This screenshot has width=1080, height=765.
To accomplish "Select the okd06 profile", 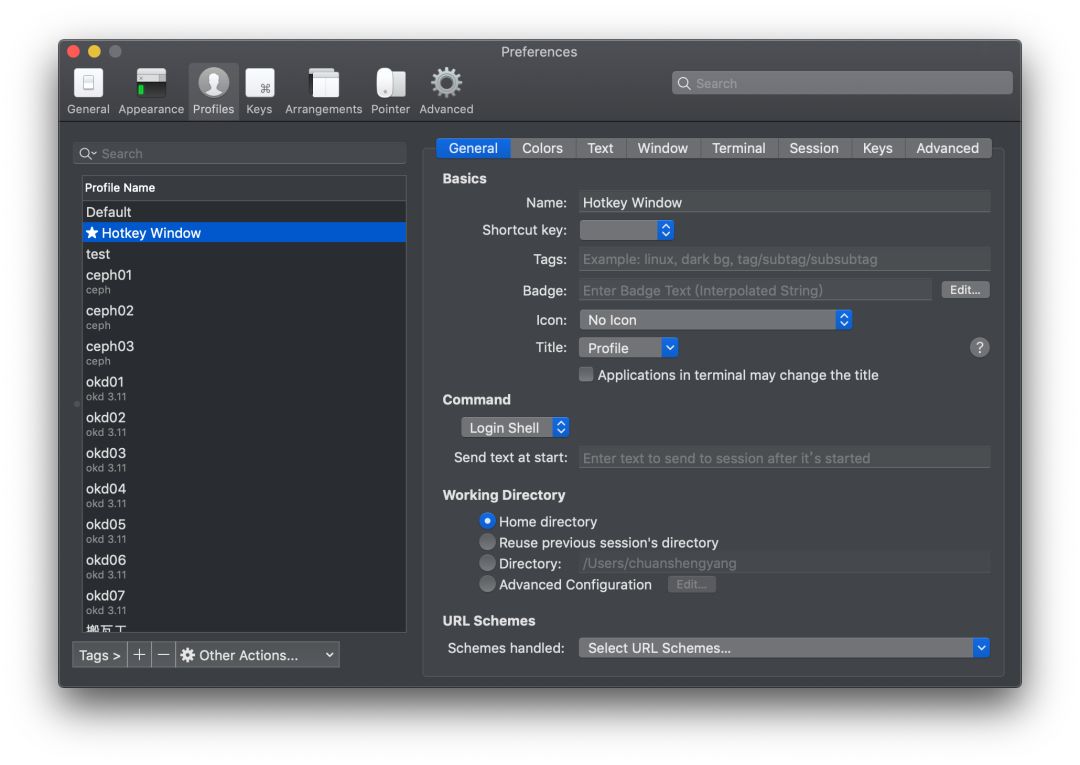I will pyautogui.click(x=244, y=567).
